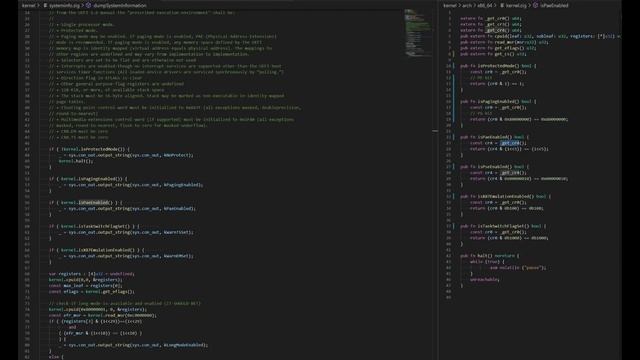Click 'const eflags = kernel.get_eflags();' line
The image size is (640, 360).
[91, 291]
